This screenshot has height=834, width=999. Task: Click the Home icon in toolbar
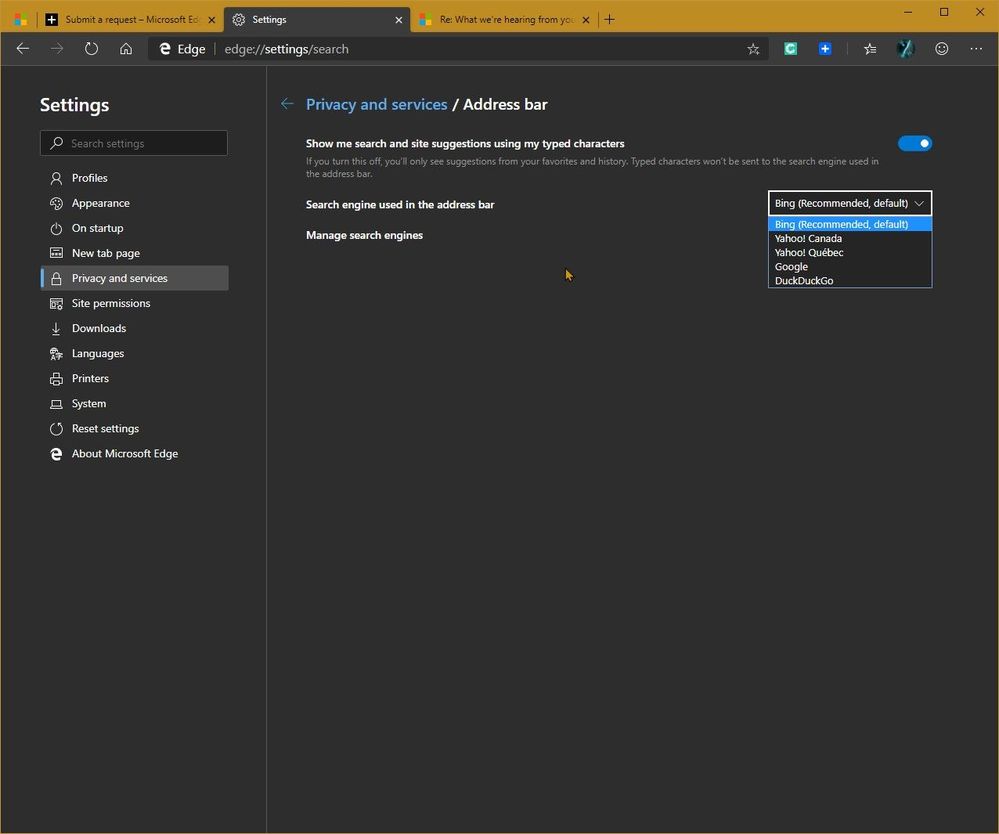[126, 49]
